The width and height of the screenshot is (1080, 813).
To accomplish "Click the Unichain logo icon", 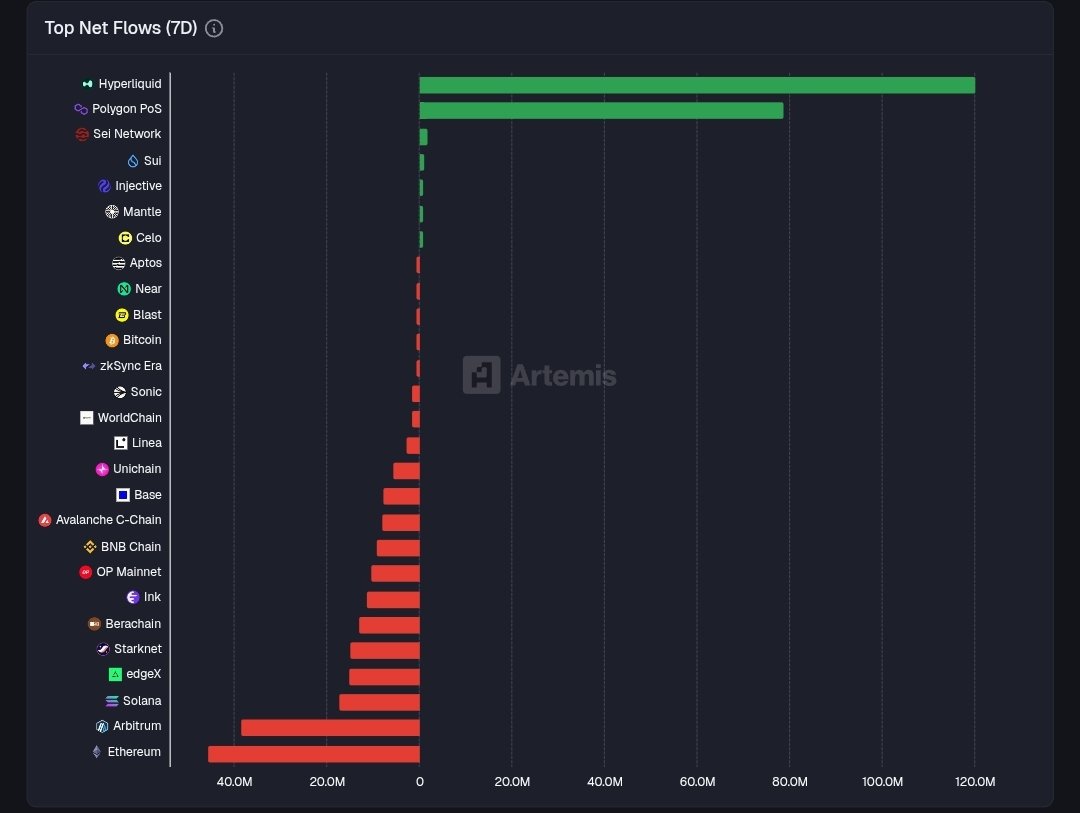I will [x=102, y=469].
